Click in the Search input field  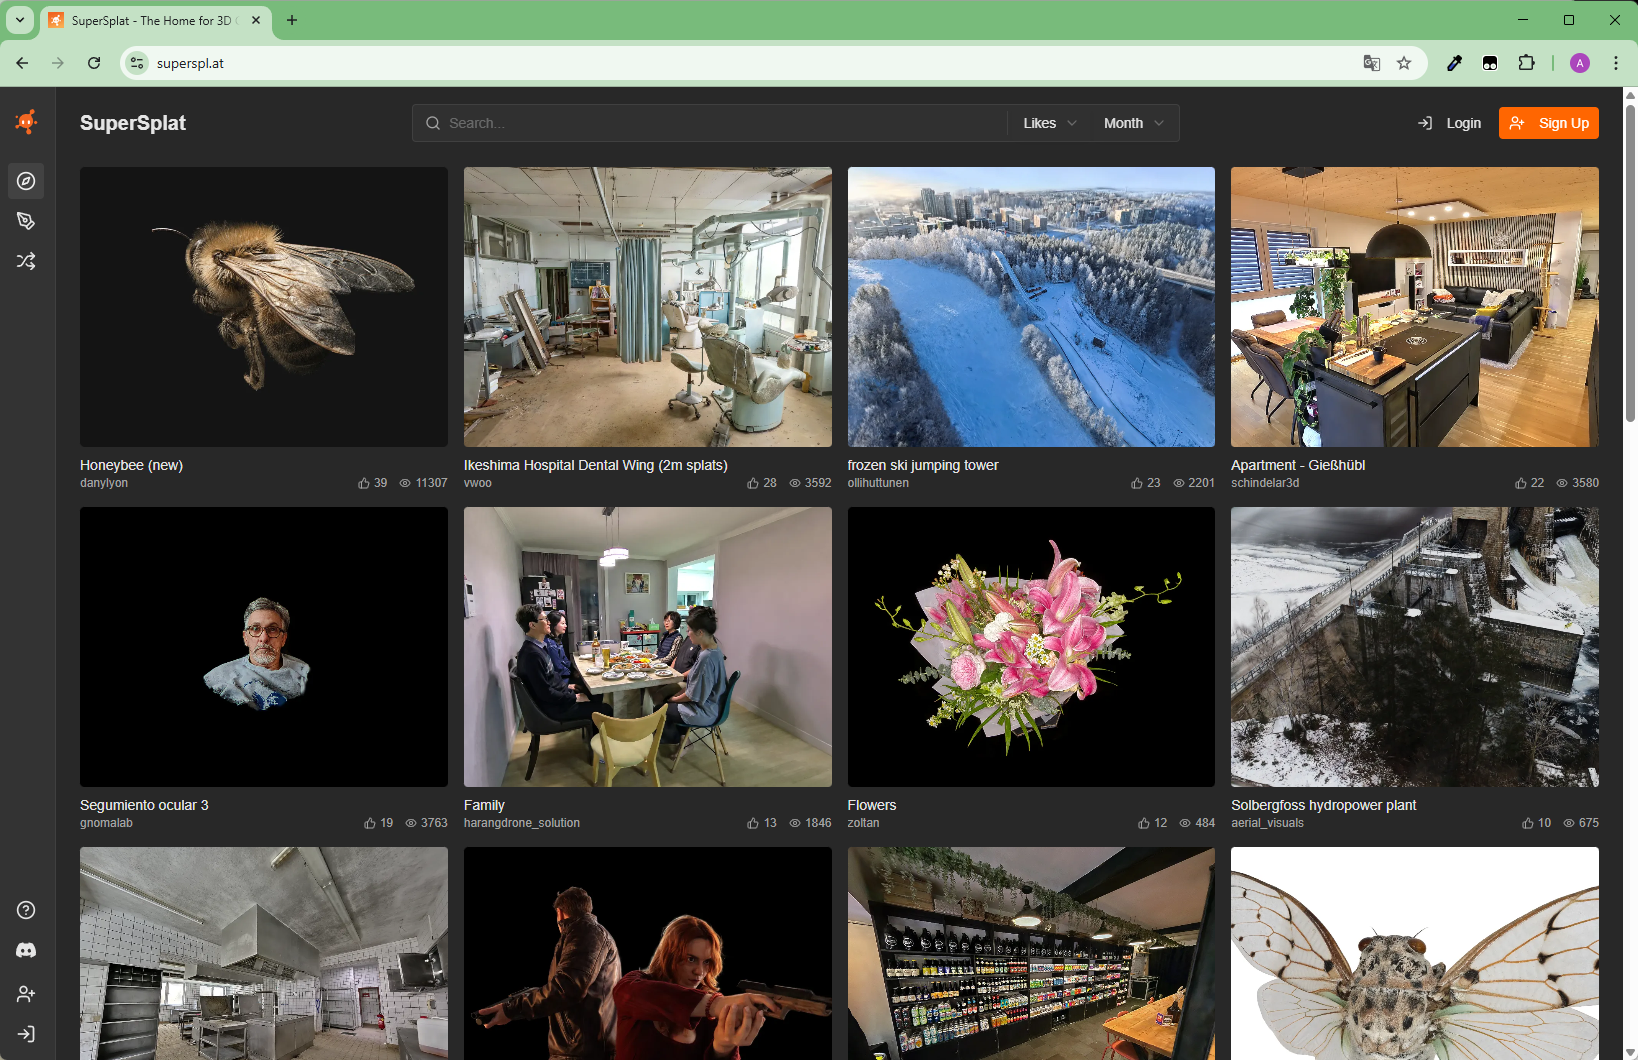pos(720,123)
